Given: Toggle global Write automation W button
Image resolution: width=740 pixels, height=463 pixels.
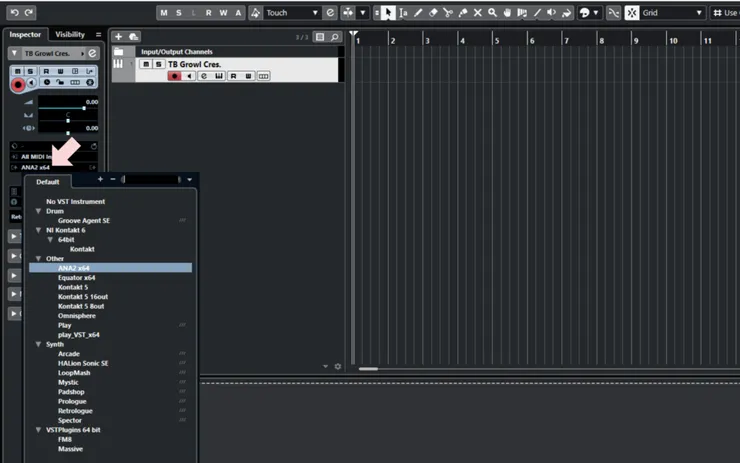Looking at the screenshot, I should click(223, 13).
